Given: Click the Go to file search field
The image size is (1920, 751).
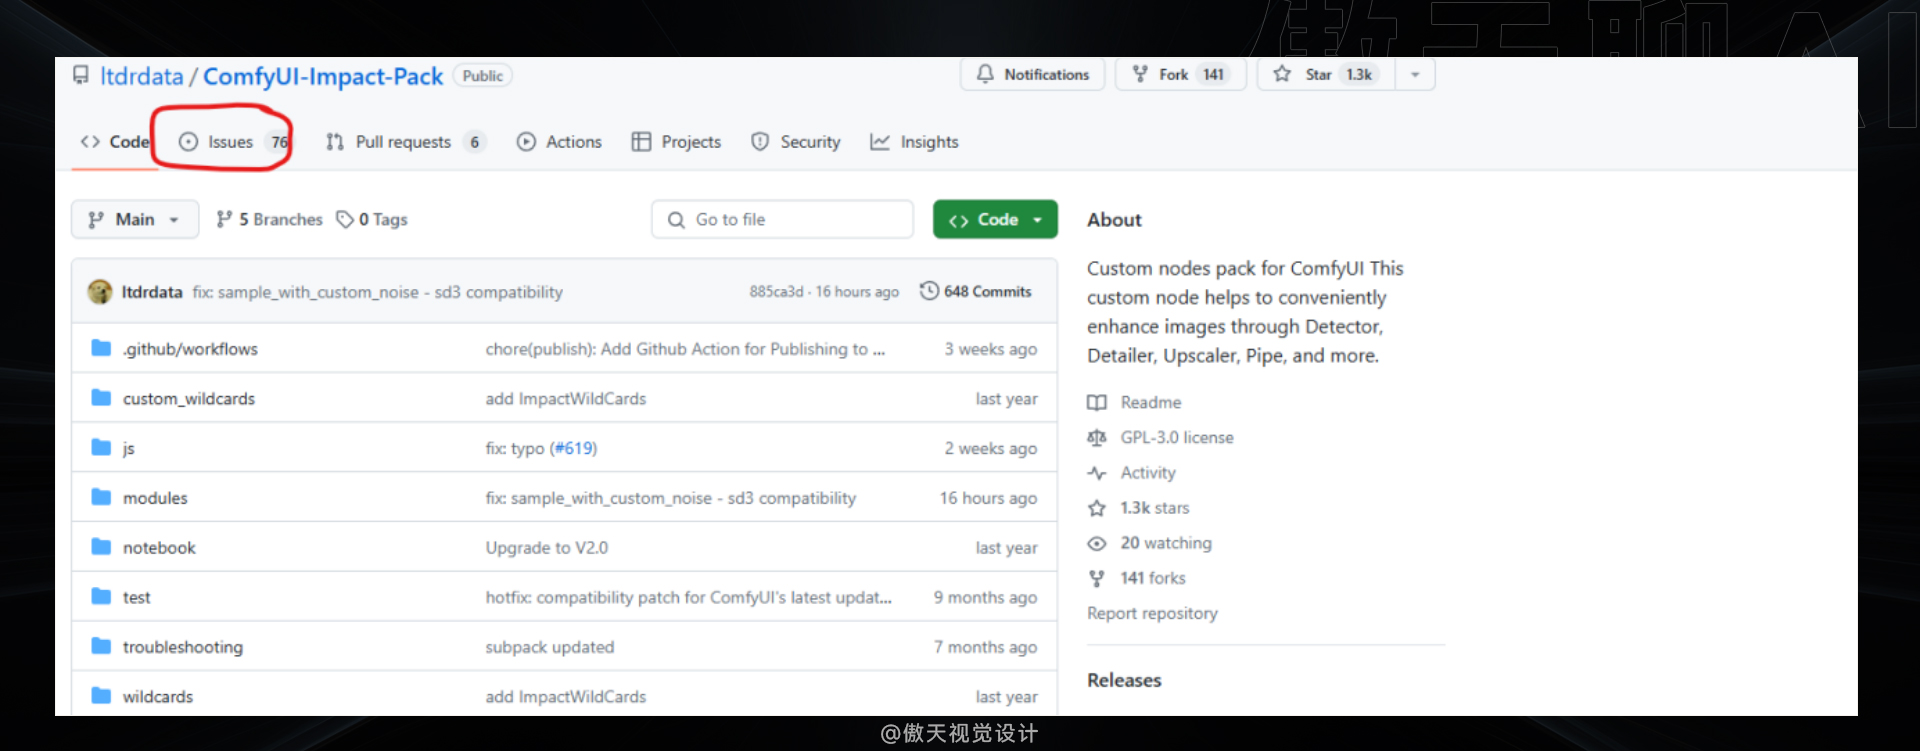Looking at the screenshot, I should click(782, 219).
